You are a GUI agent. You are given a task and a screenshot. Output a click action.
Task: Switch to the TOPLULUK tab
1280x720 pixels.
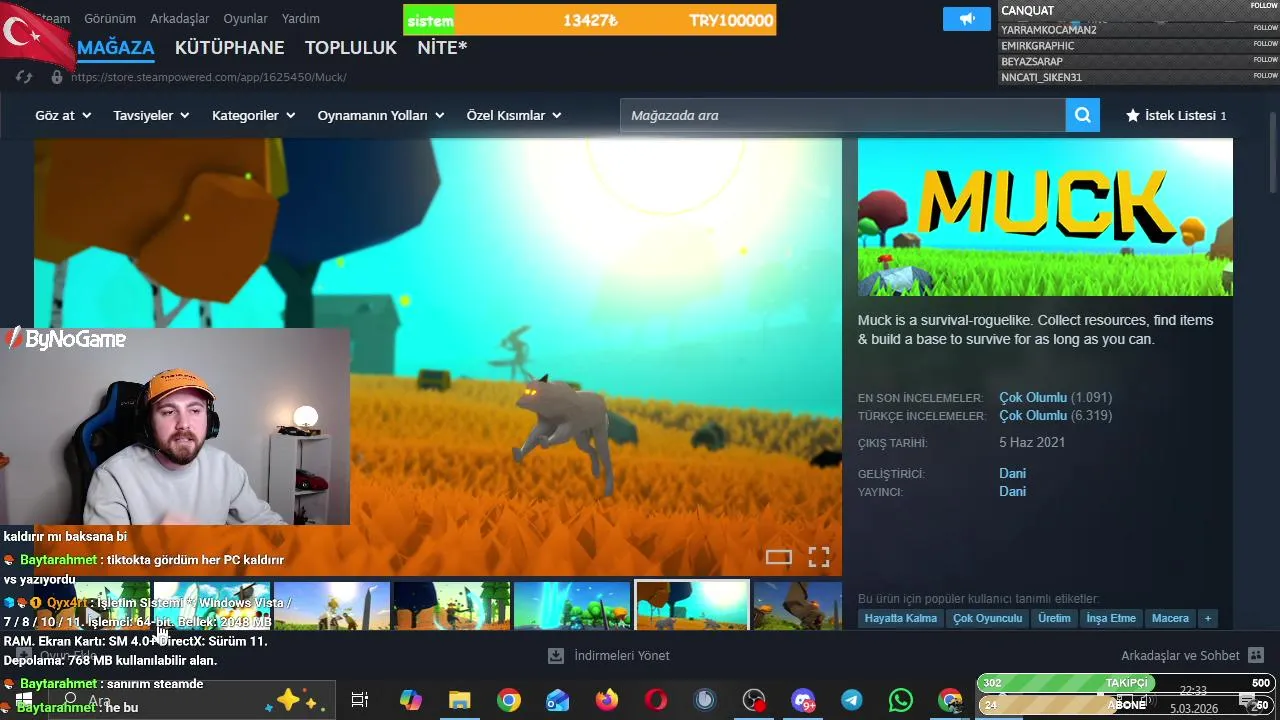(351, 48)
